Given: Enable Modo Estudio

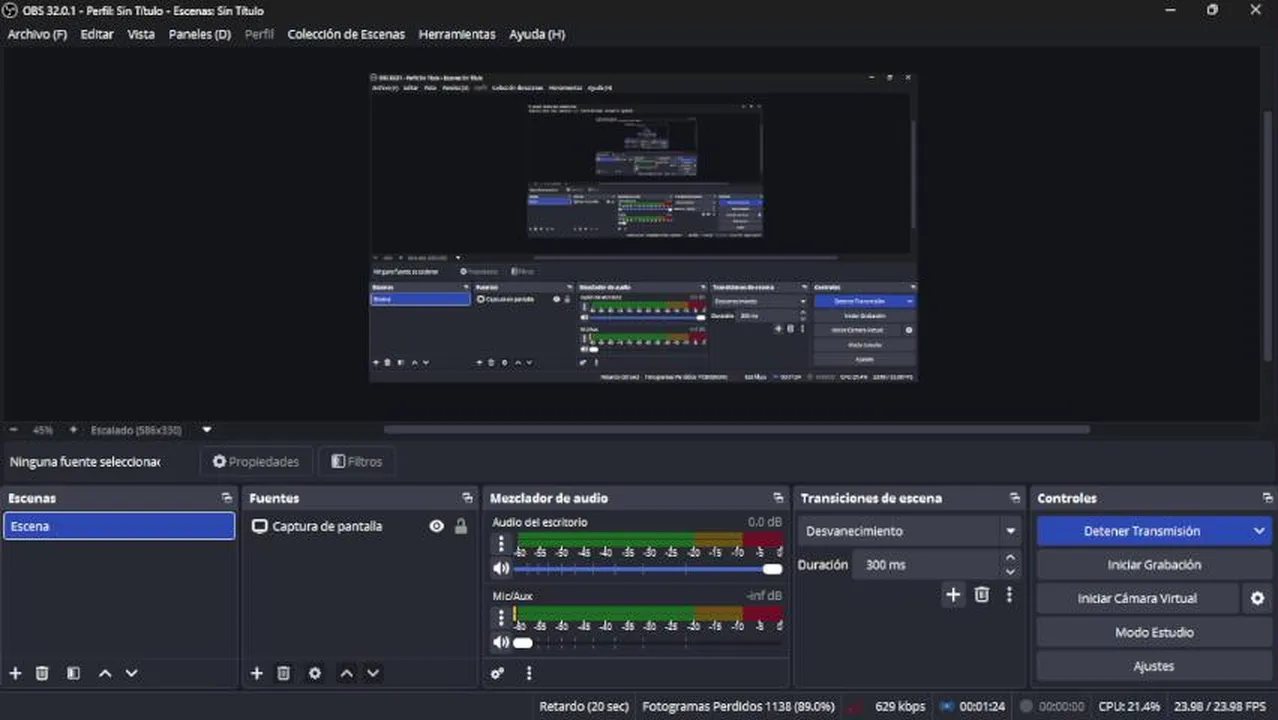Looking at the screenshot, I should point(1154,632).
